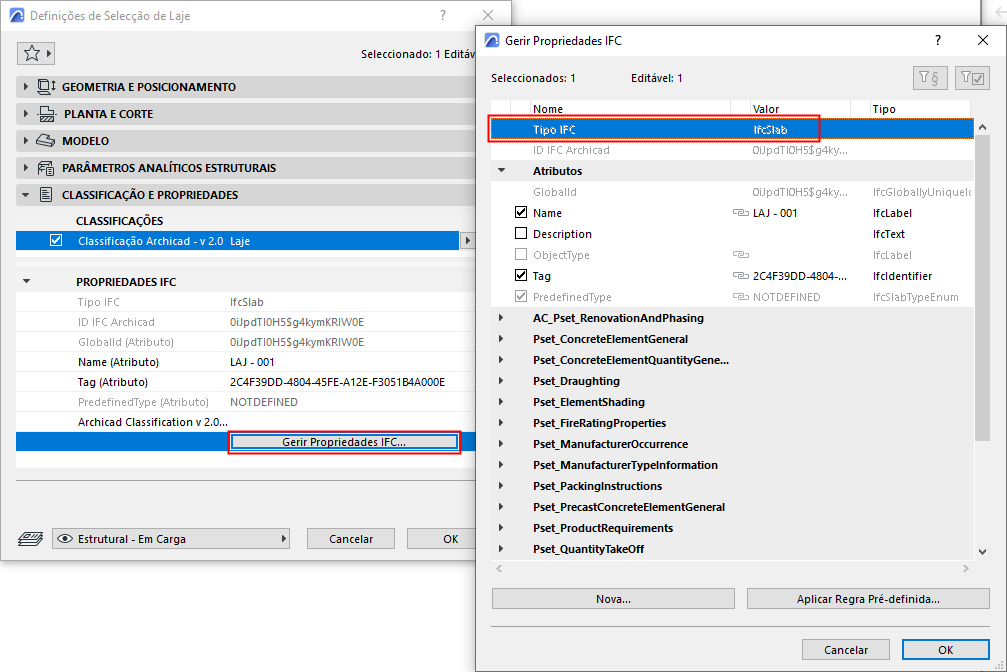Collapse the Propriedades IFC group arrow

(26, 281)
